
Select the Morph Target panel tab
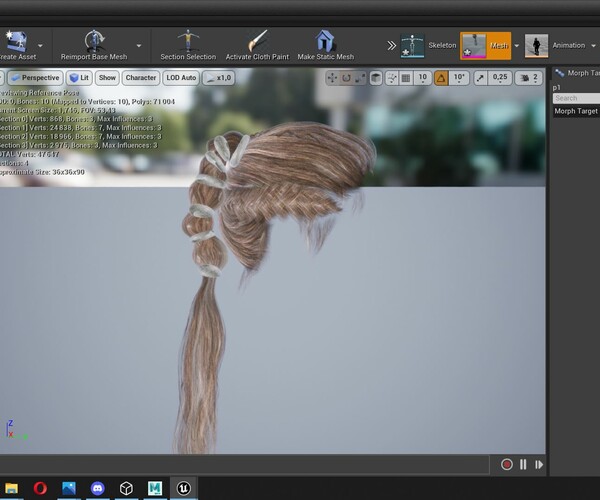click(577, 73)
